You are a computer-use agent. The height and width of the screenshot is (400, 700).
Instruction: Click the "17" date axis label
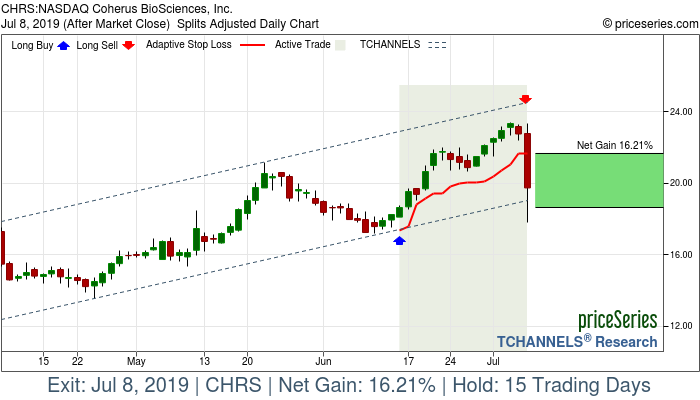pos(408,361)
